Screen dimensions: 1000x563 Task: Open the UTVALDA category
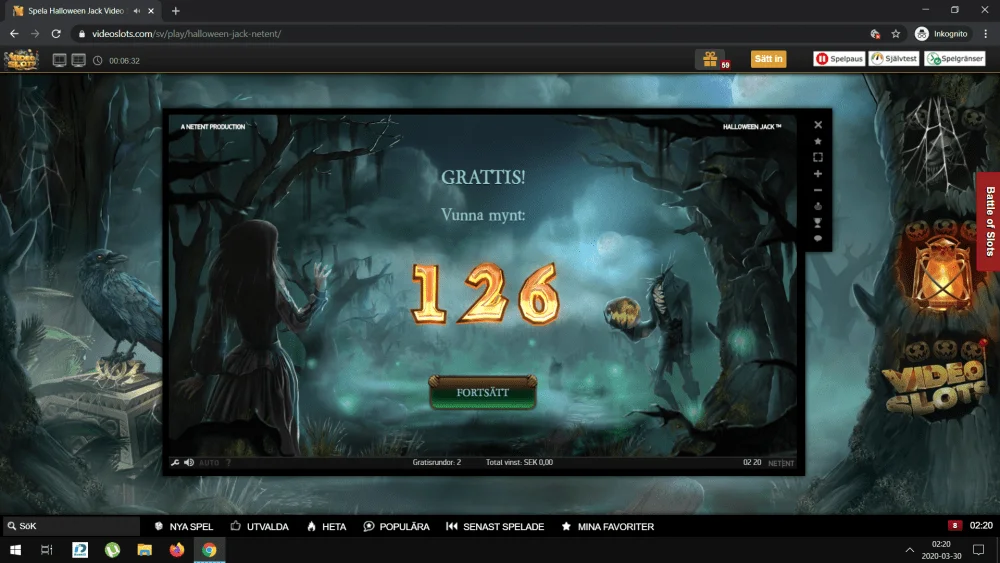(260, 527)
